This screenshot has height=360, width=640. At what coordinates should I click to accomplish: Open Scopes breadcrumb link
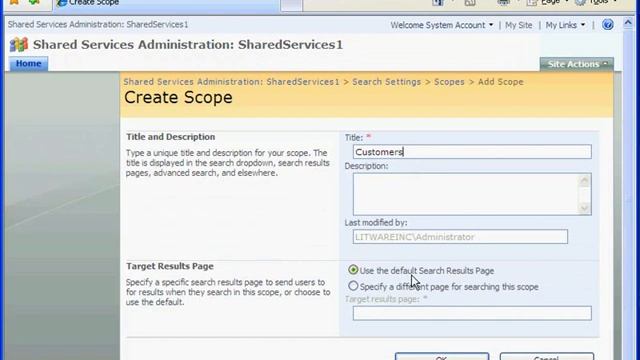(x=449, y=82)
